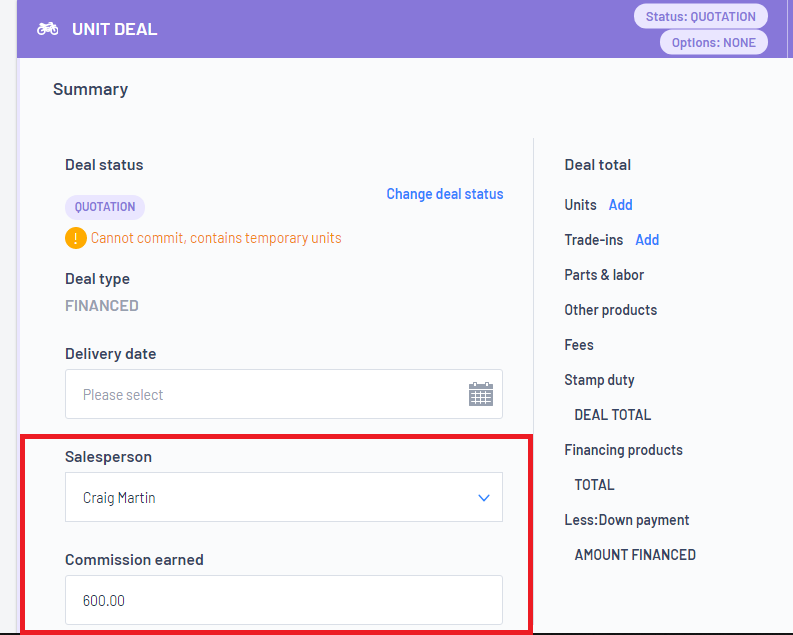
Task: Select the Craig Martin salesperson box
Action: pyautogui.click(x=284, y=497)
